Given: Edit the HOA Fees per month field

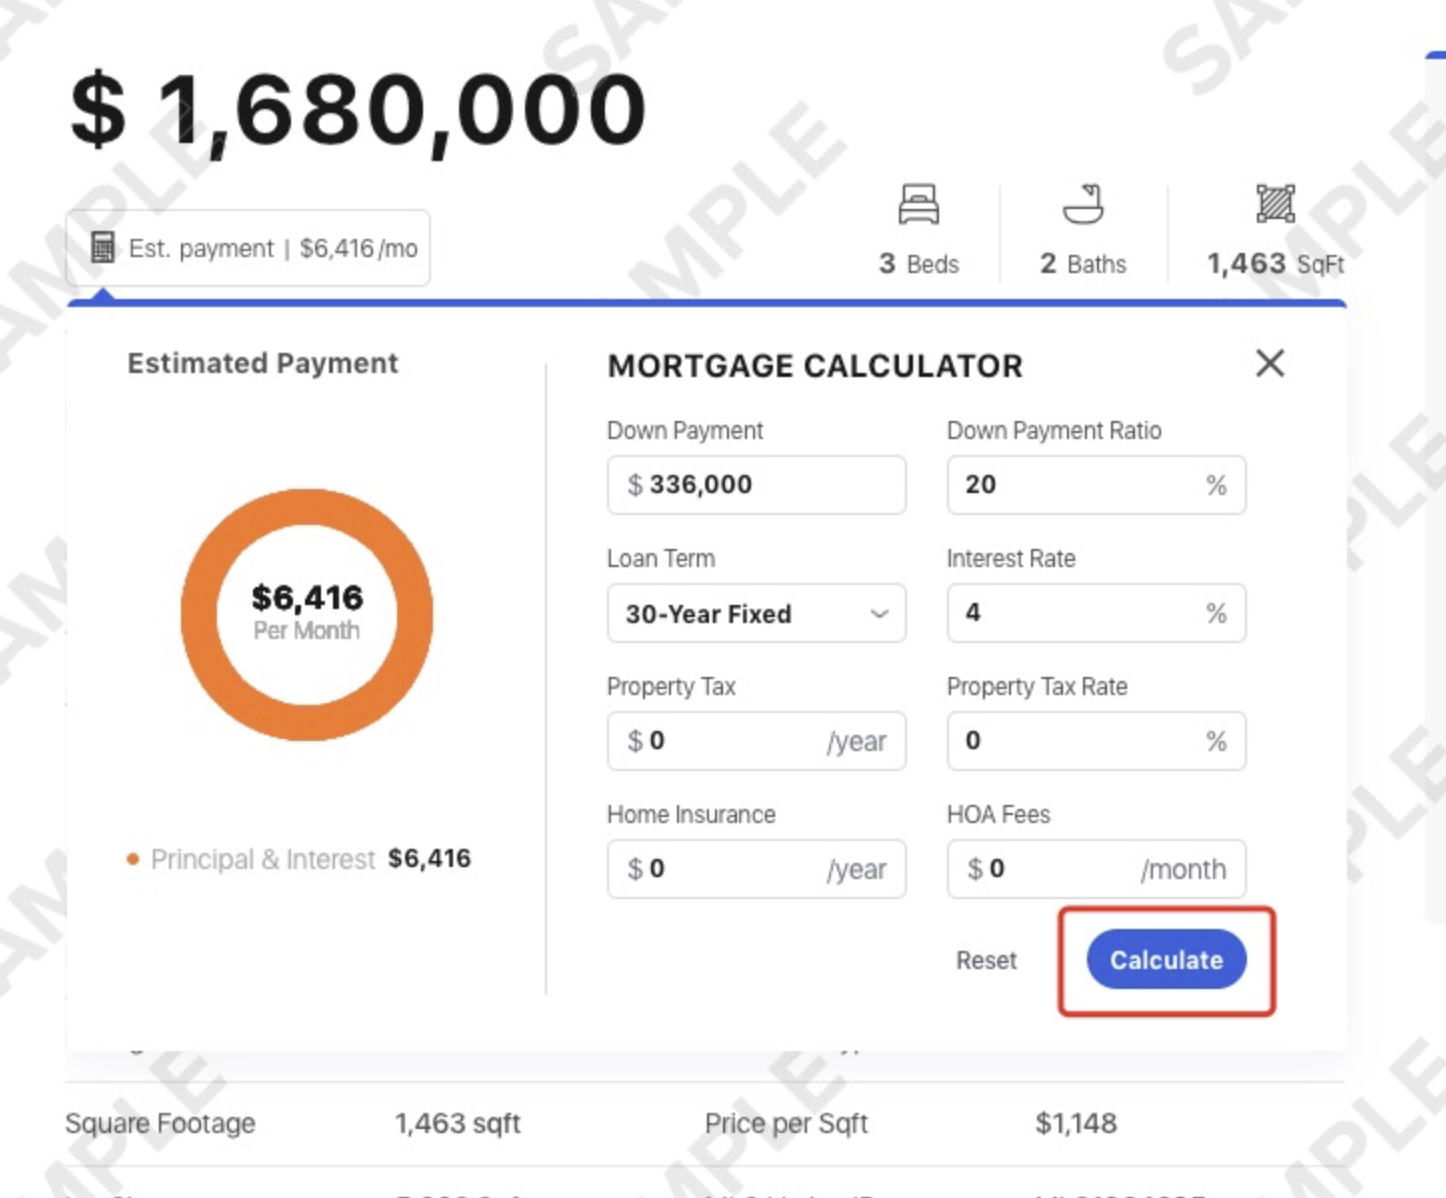Looking at the screenshot, I should [x=1096, y=869].
